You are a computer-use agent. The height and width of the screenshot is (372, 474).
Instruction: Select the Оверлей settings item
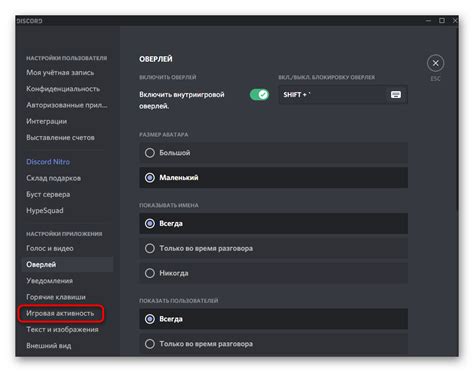tap(68, 265)
